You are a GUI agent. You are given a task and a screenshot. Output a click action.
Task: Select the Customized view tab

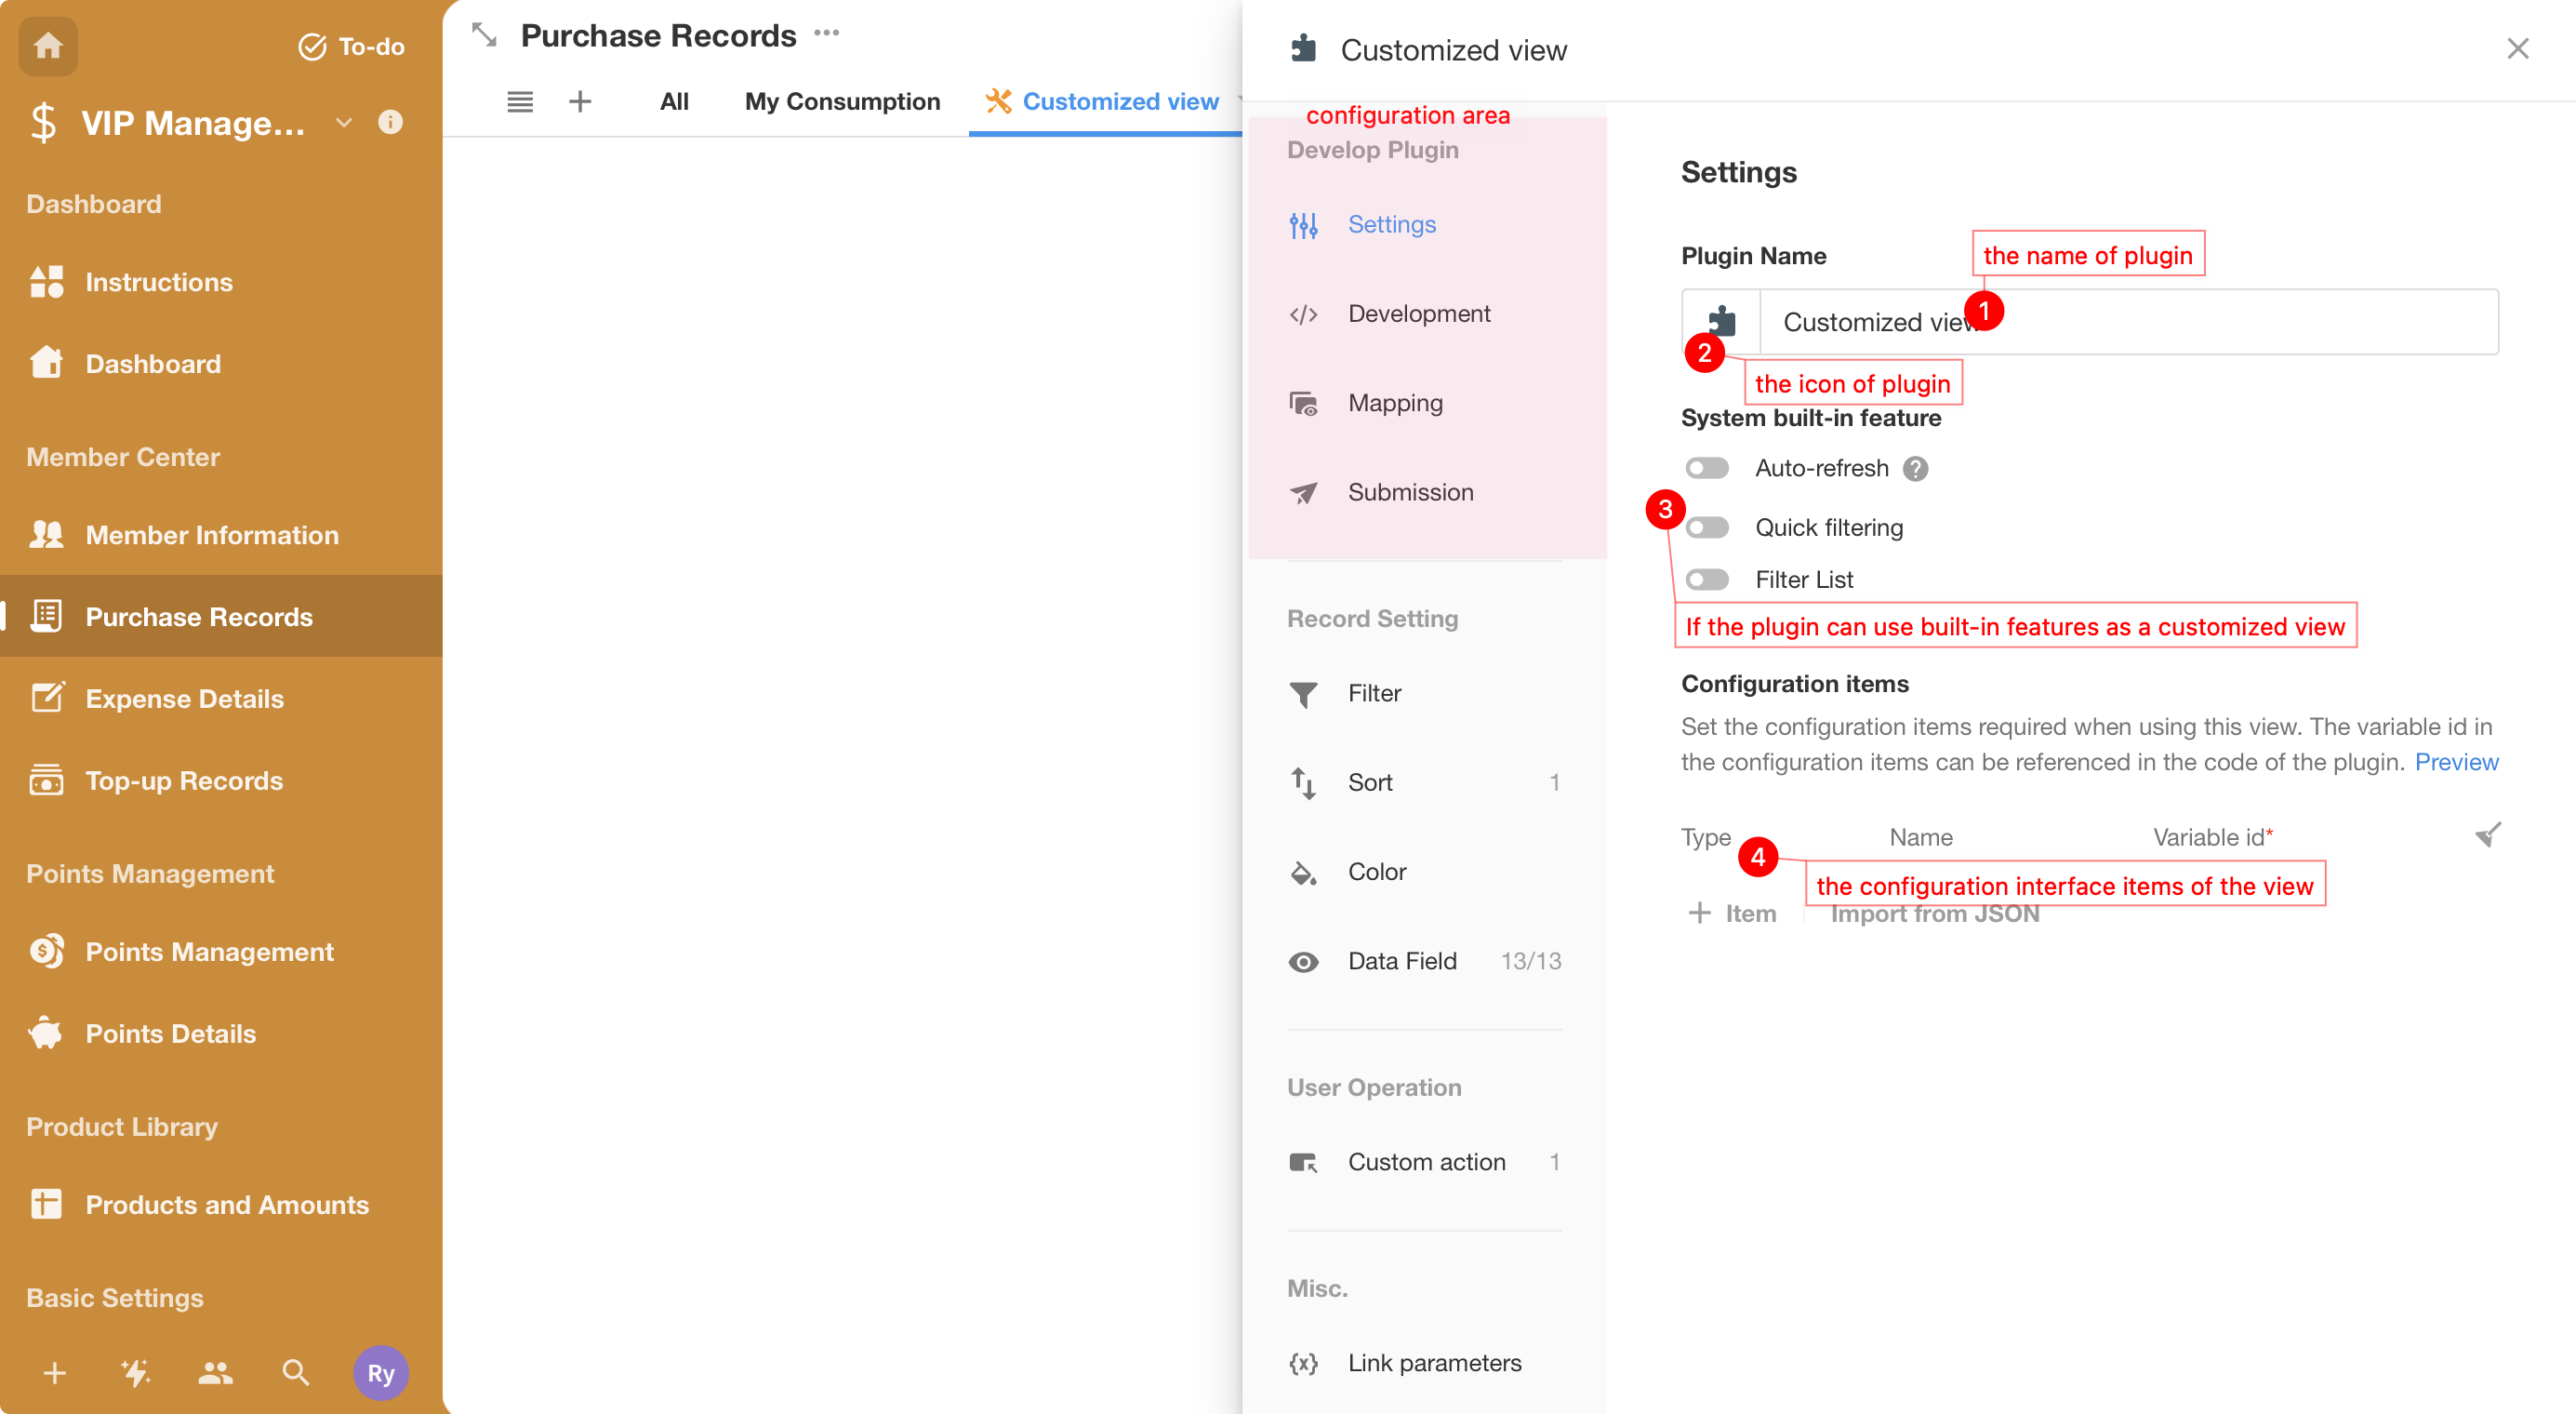[x=1121, y=100]
